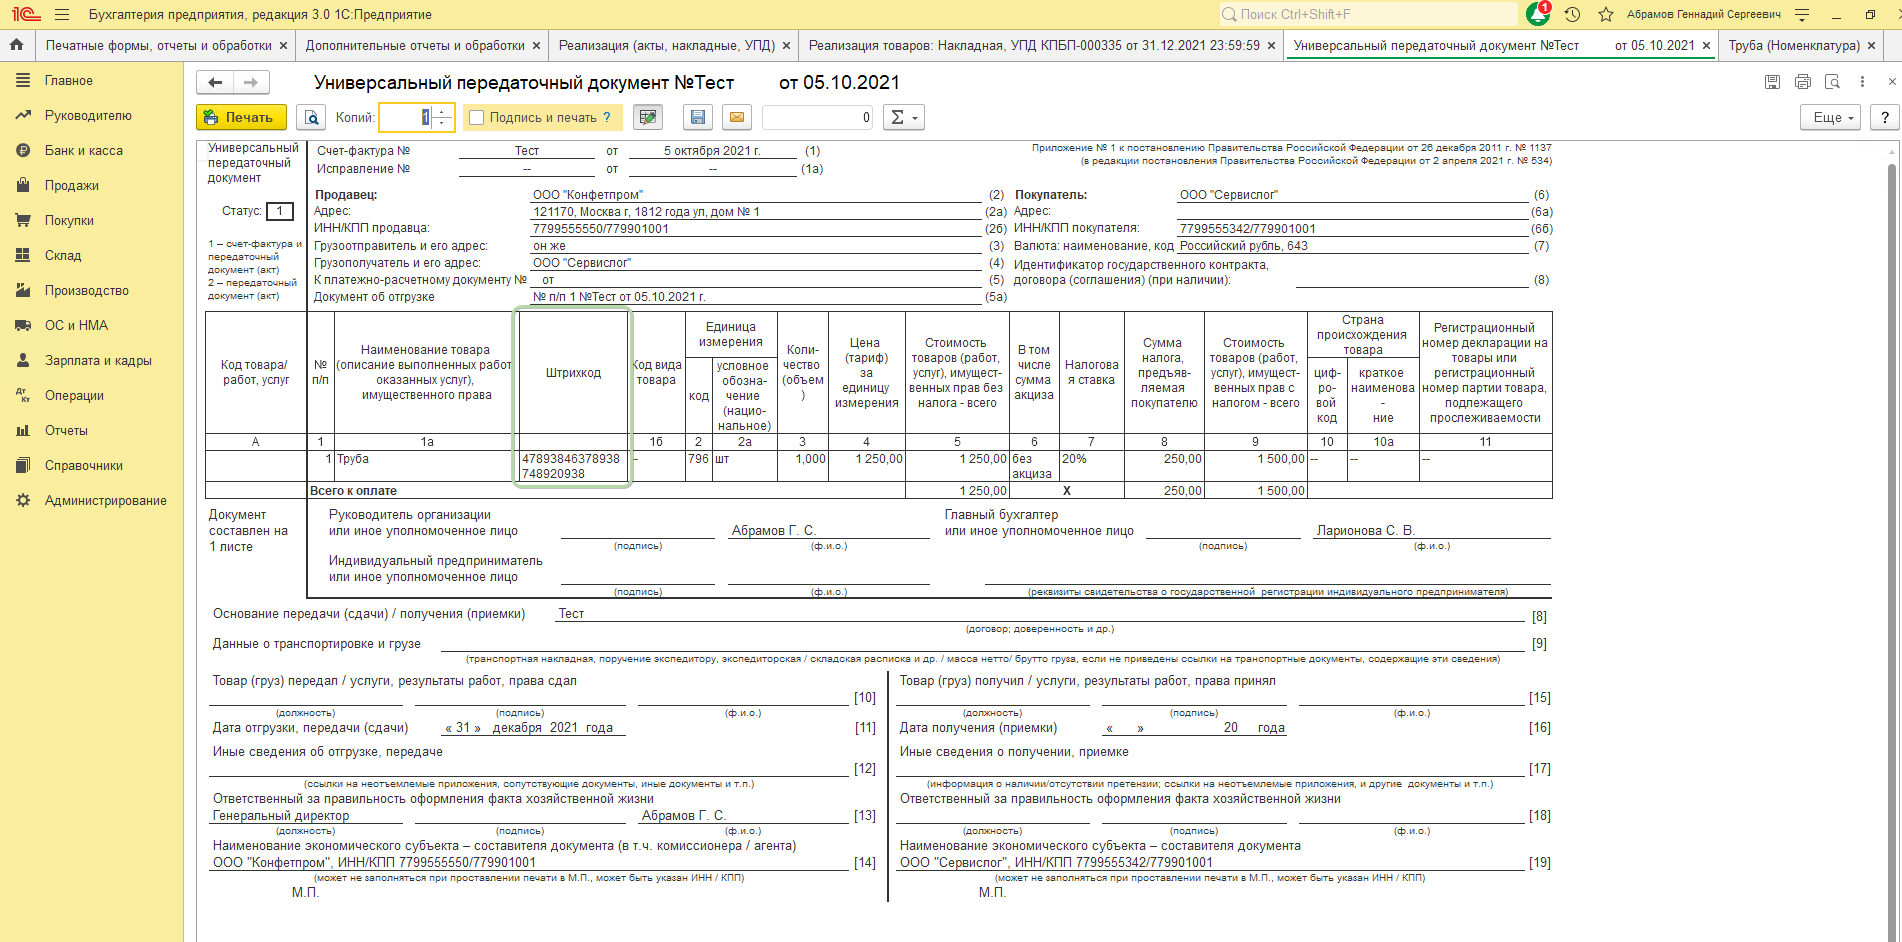
Task: Open the ОС и НМА section
Action: (76, 326)
